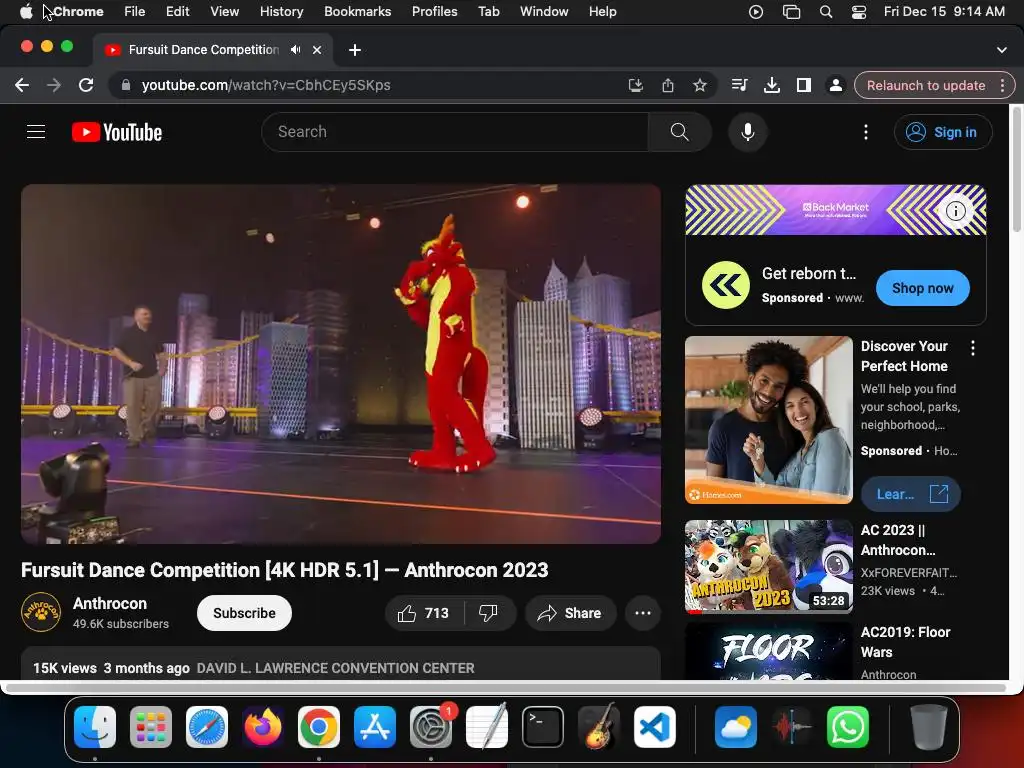Open the Profiles menu

[x=434, y=11]
